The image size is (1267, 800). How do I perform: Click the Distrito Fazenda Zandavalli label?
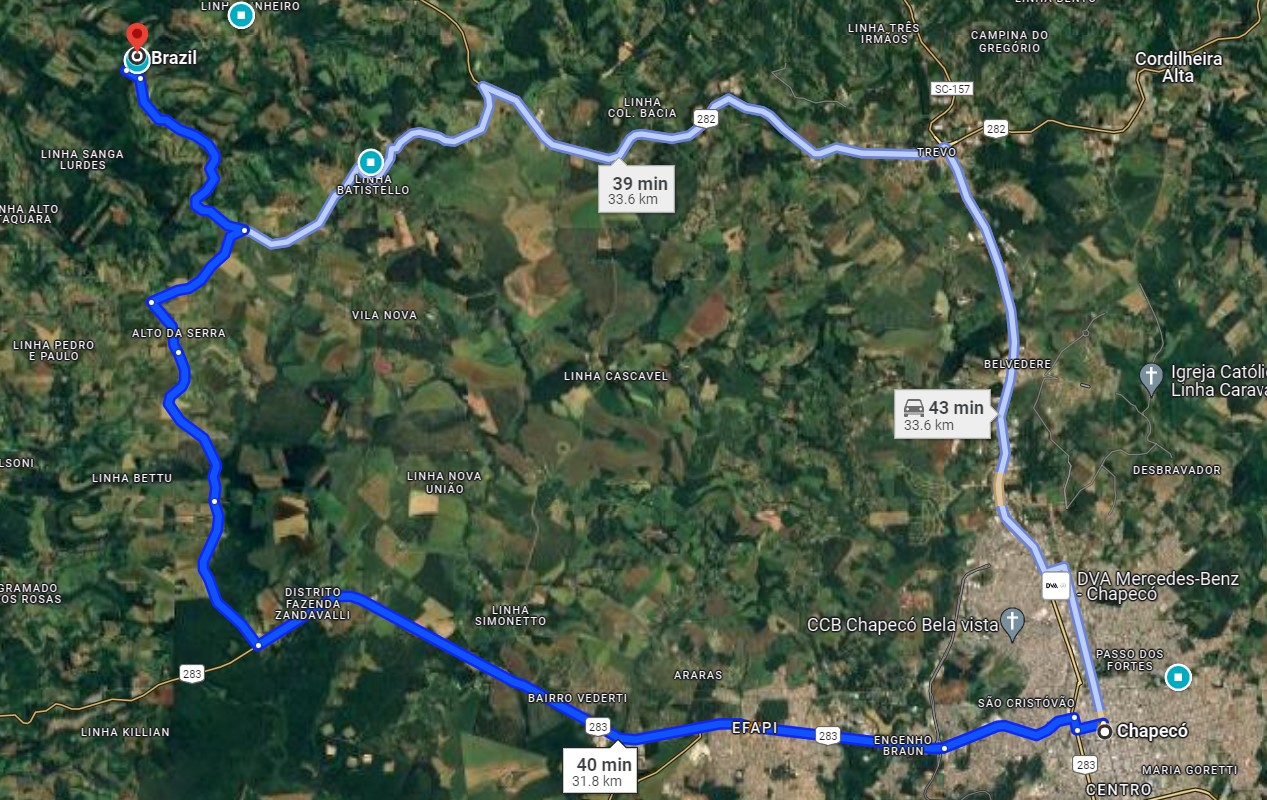click(317, 604)
